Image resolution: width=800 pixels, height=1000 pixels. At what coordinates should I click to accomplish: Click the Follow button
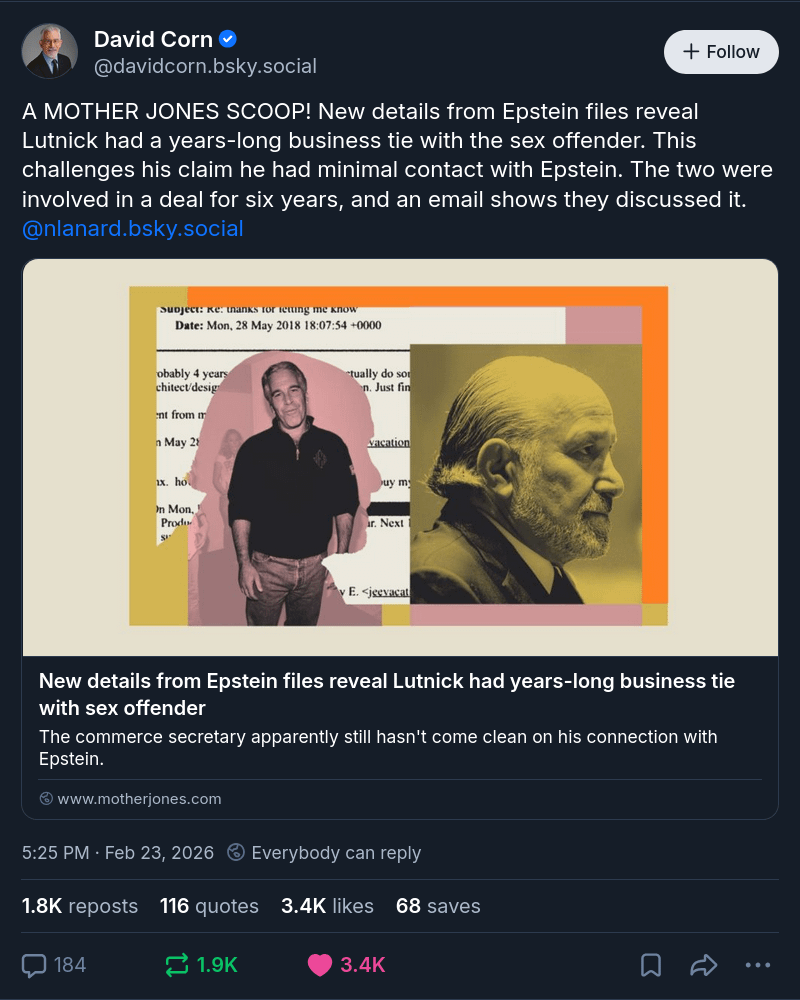pyautogui.click(x=721, y=52)
